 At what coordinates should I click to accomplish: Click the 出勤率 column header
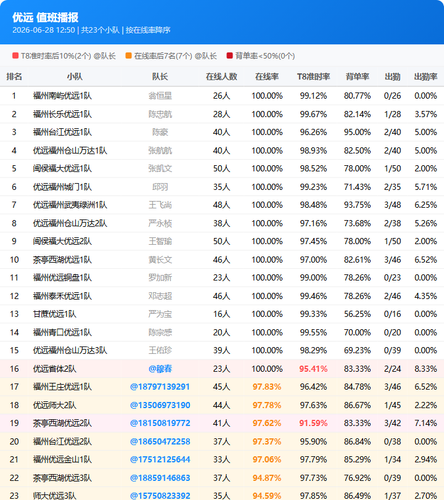pos(426,77)
